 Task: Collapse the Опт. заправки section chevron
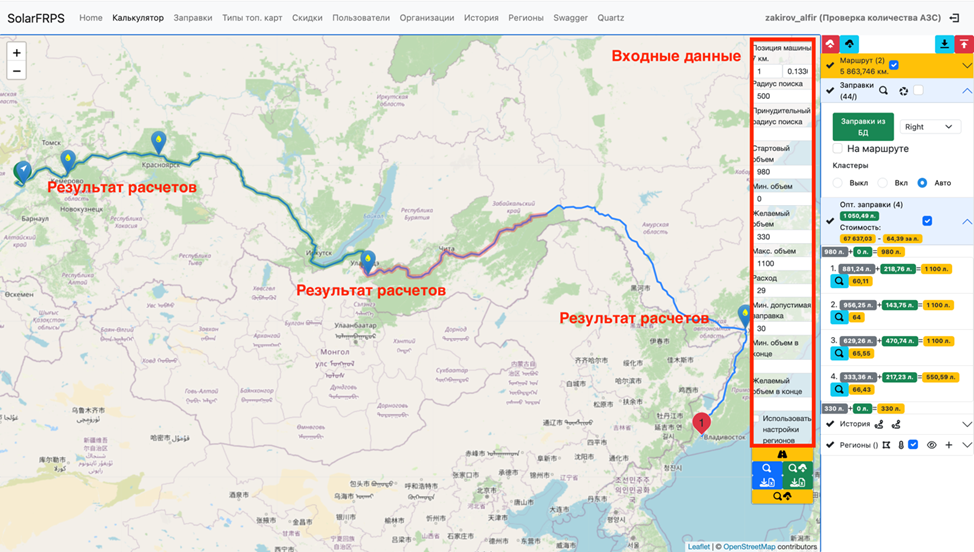coord(967,221)
